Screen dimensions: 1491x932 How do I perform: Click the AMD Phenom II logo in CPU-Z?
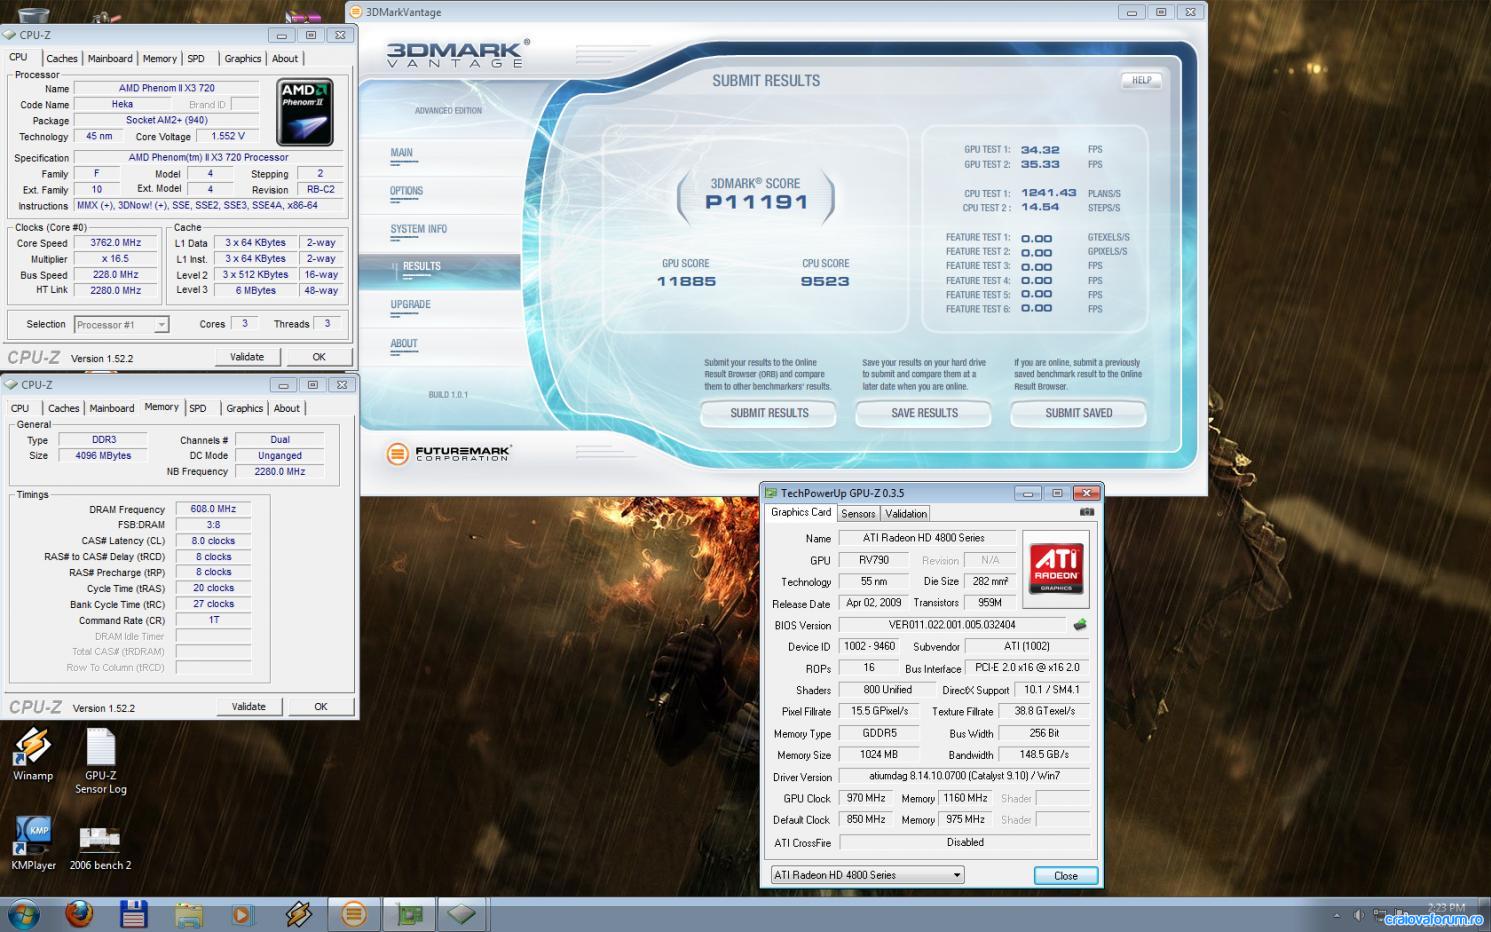tap(304, 113)
